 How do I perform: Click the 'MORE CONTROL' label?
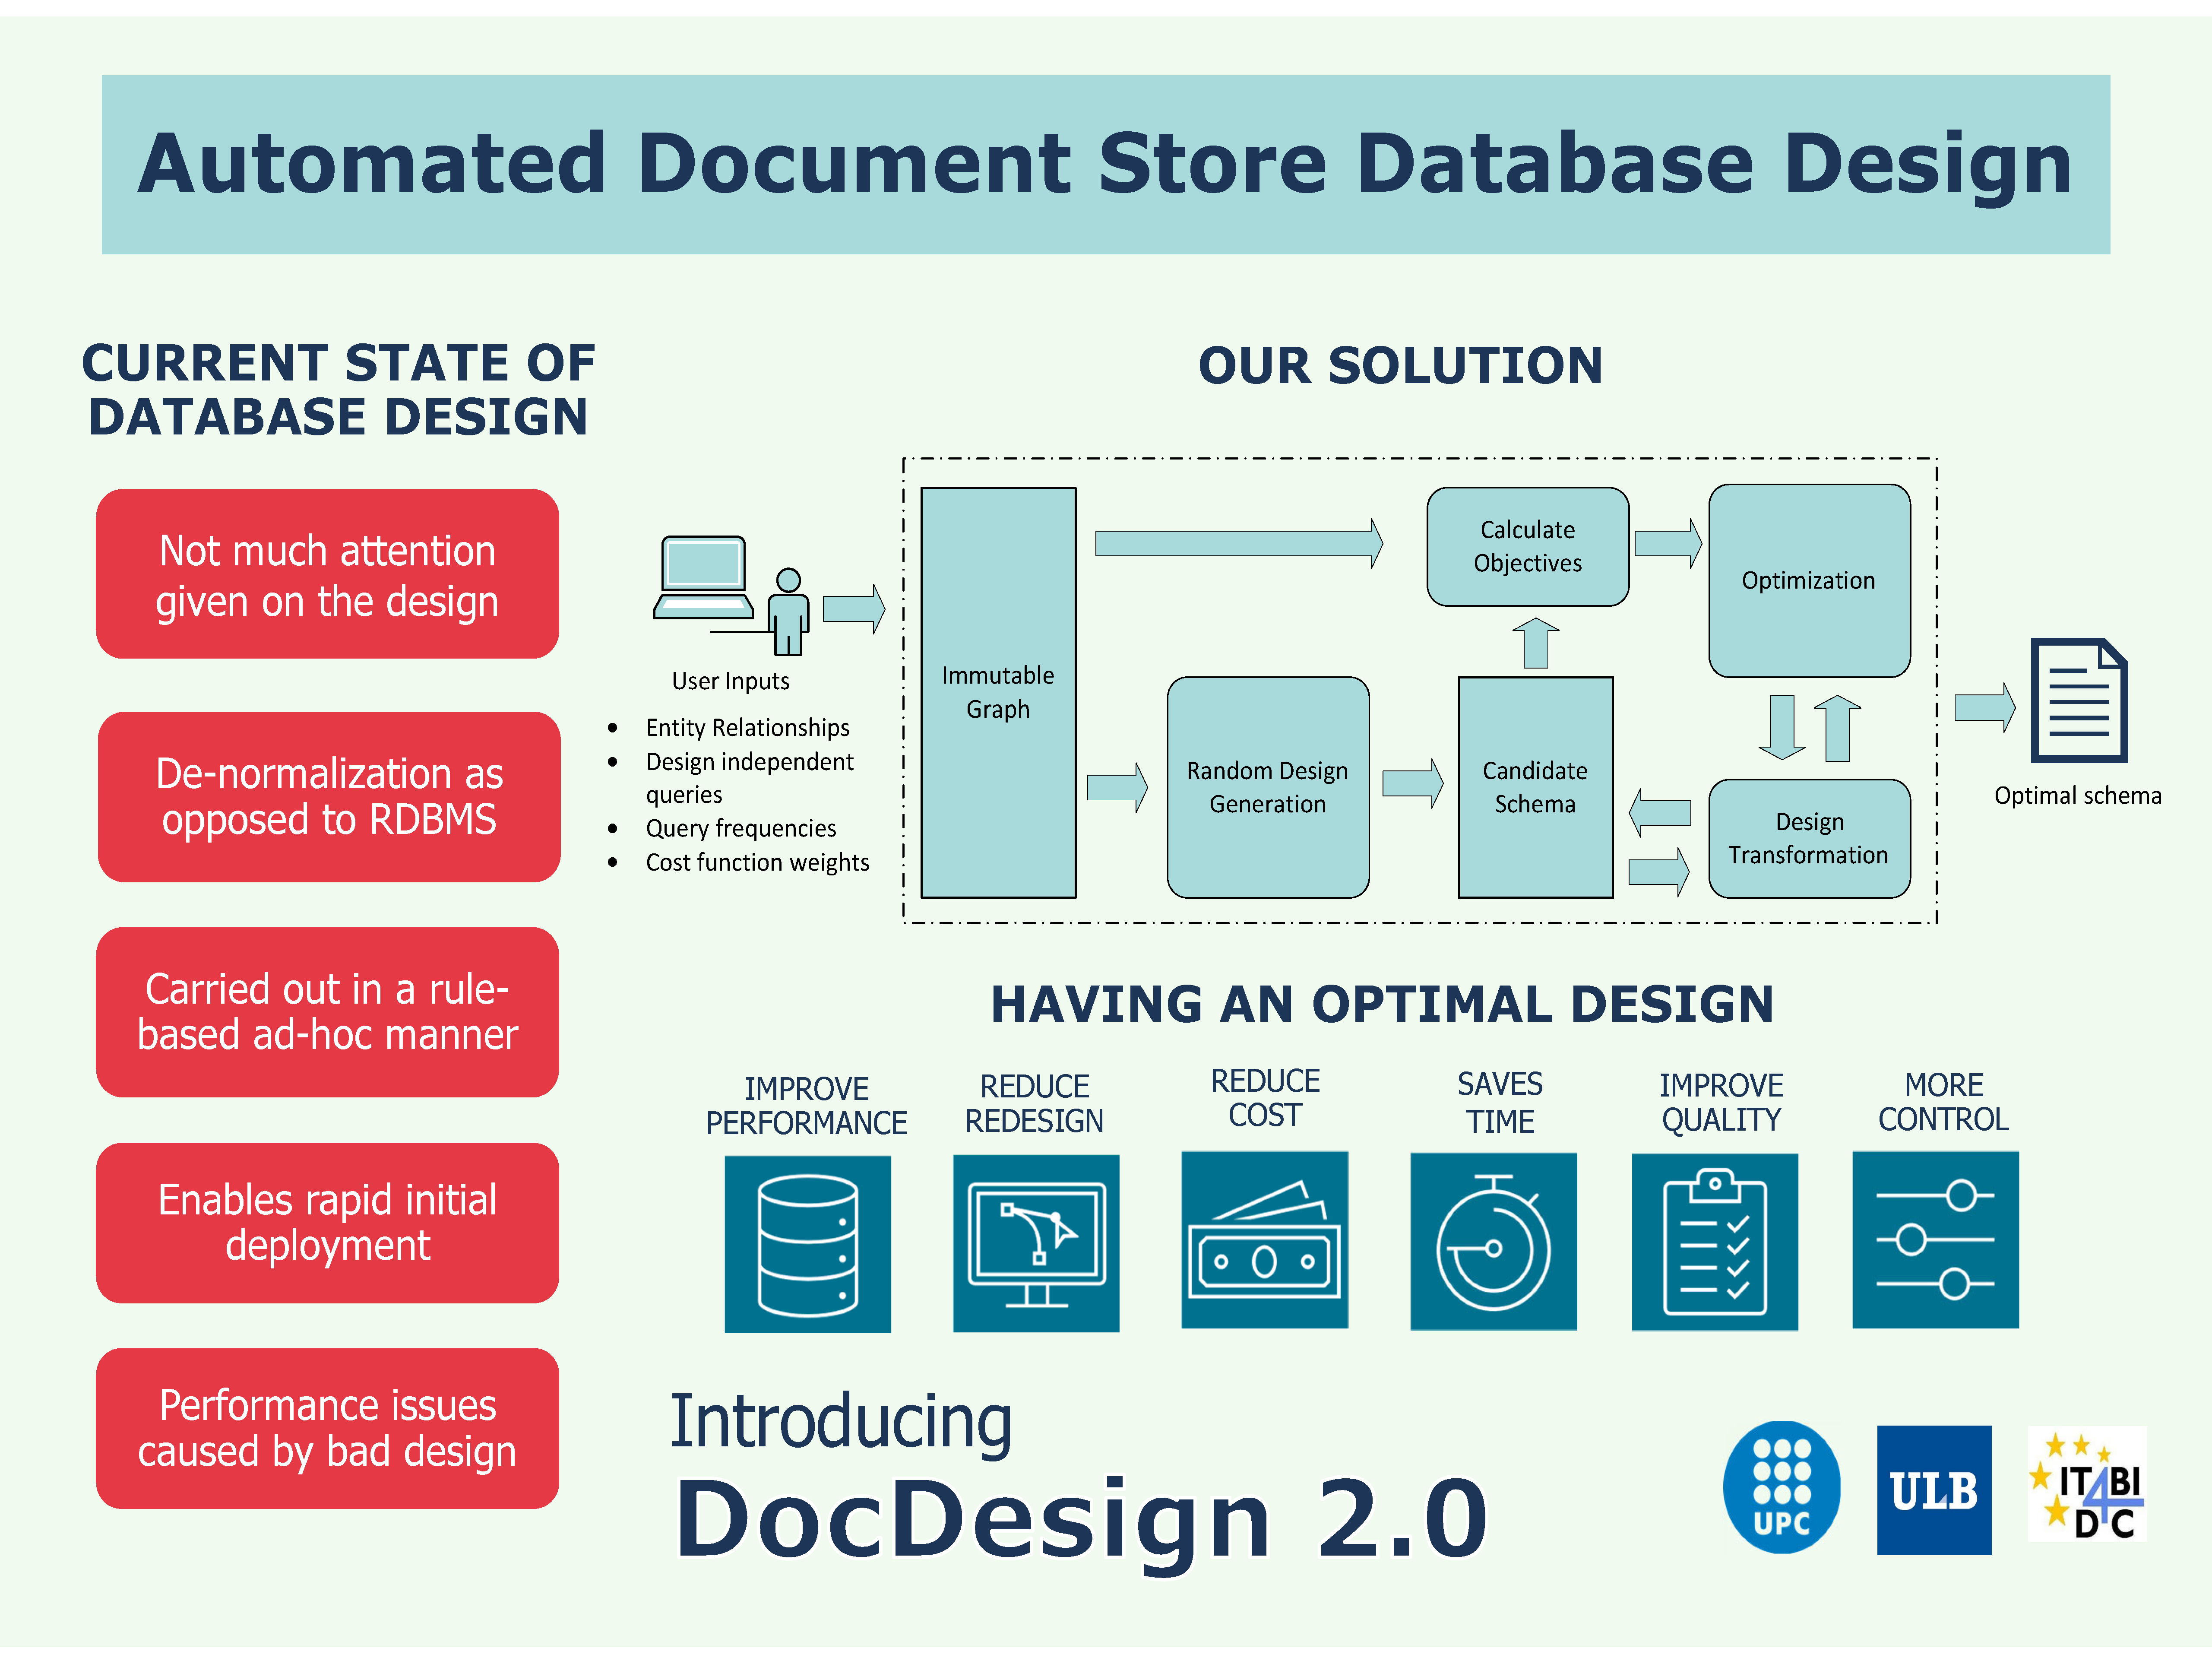[x=1943, y=1102]
